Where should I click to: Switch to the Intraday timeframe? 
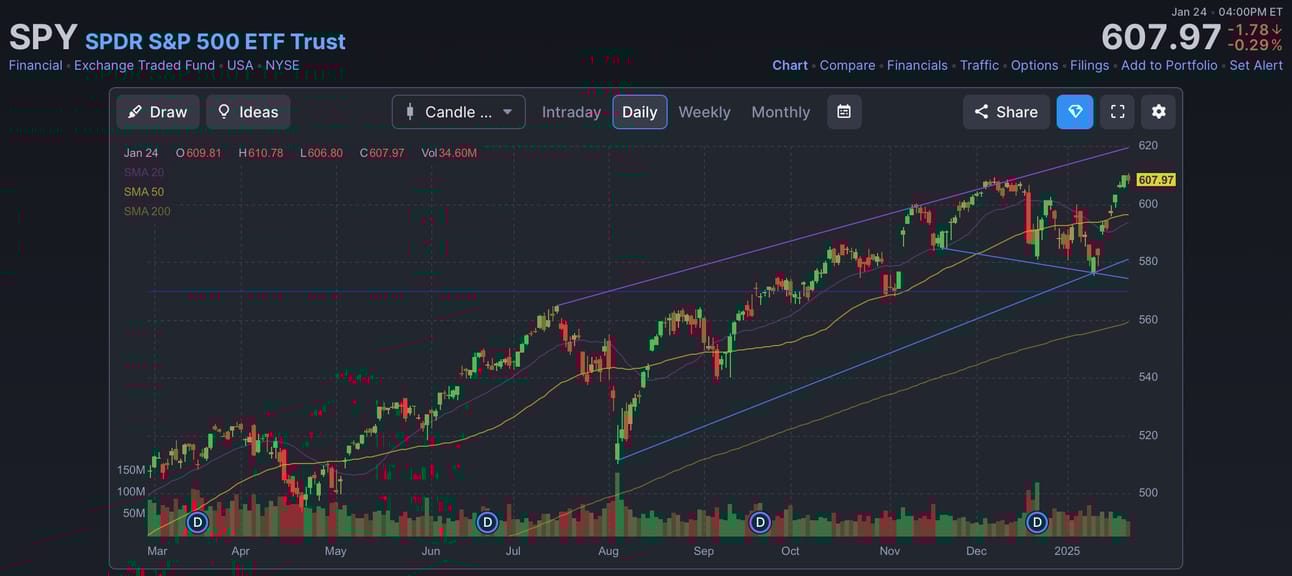(x=571, y=112)
